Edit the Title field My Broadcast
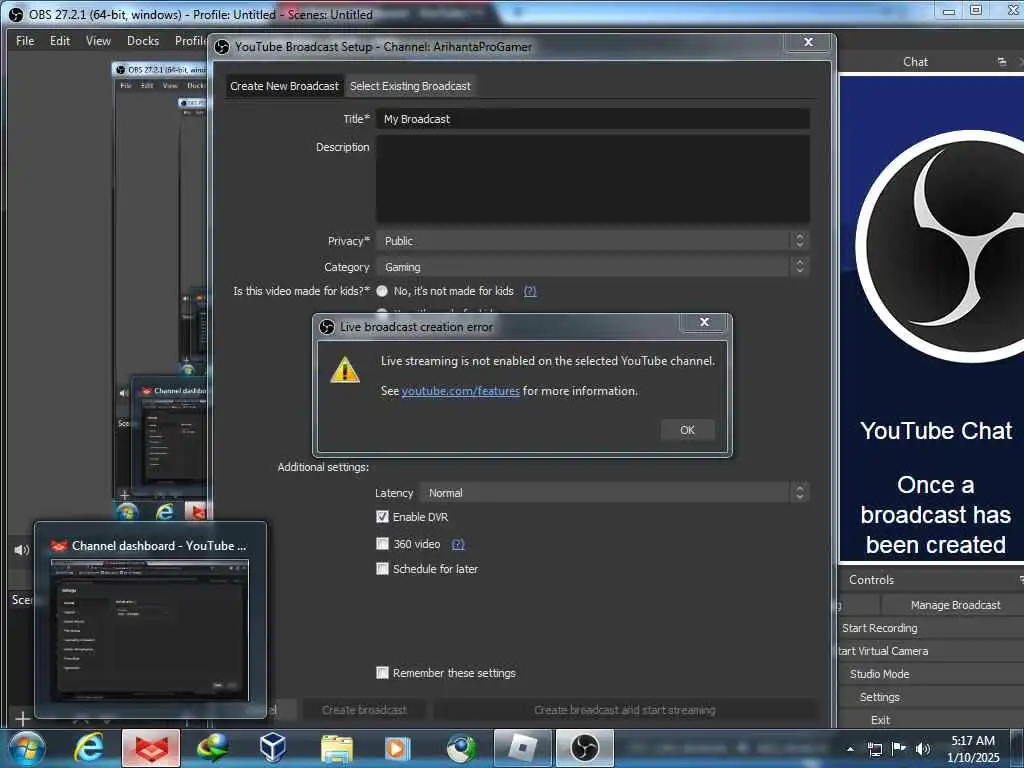 click(593, 119)
